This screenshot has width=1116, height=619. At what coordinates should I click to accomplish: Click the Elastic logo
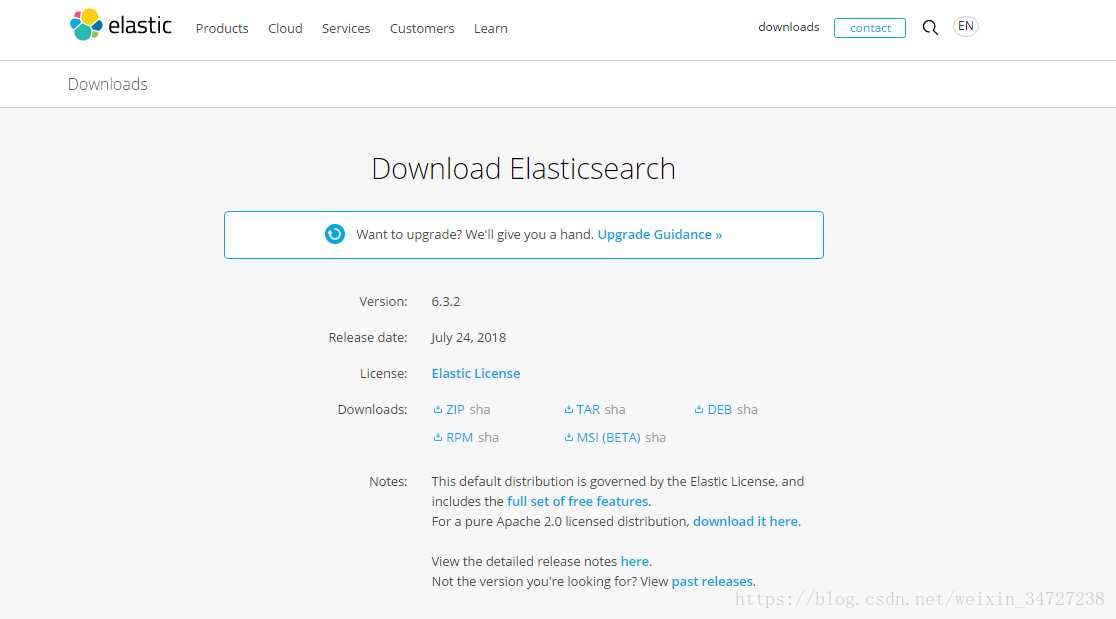tap(120, 26)
